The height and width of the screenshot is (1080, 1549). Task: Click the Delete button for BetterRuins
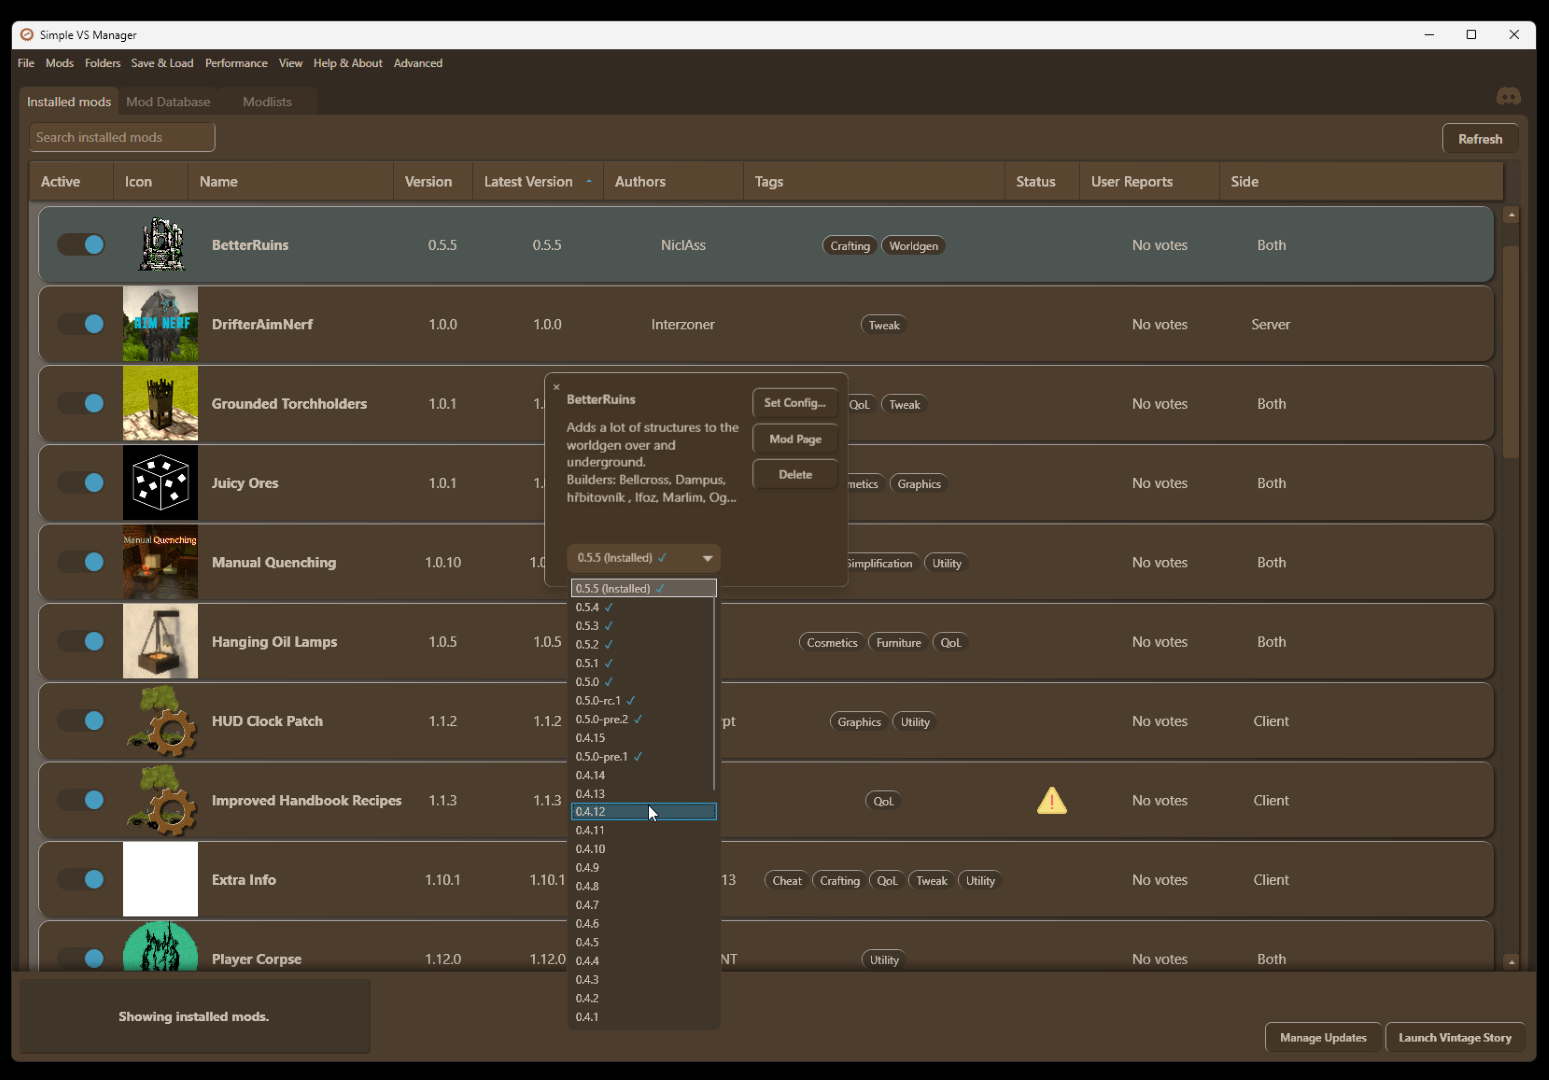(795, 475)
